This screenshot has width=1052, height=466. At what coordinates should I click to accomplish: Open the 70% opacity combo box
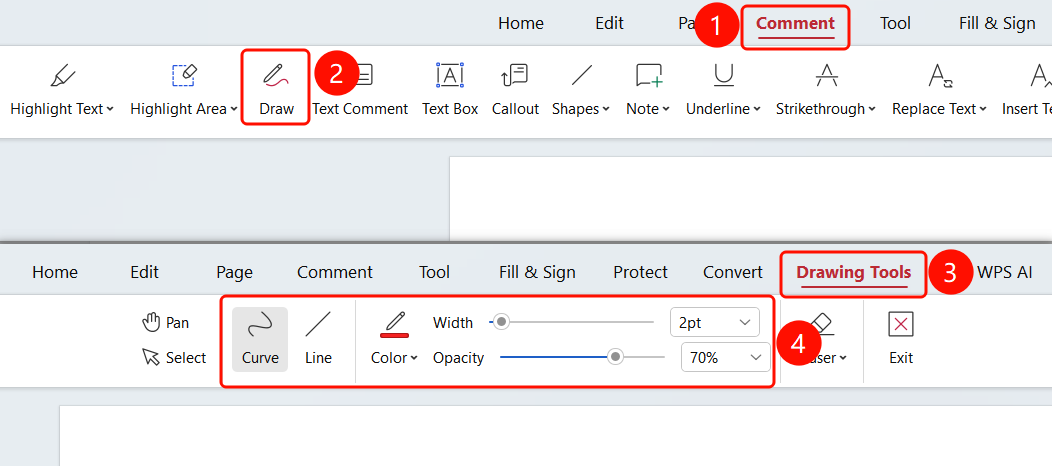point(725,357)
